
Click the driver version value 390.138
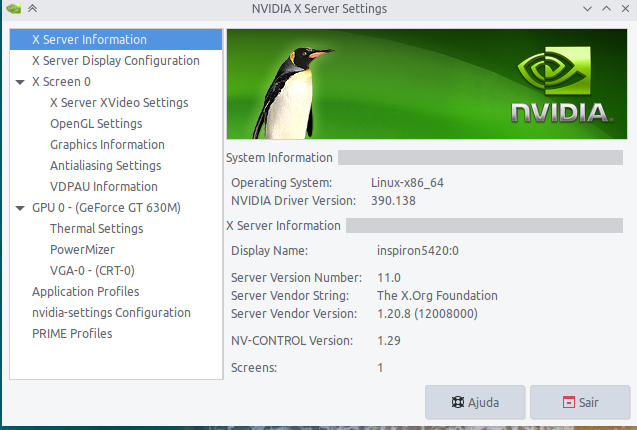(393, 201)
